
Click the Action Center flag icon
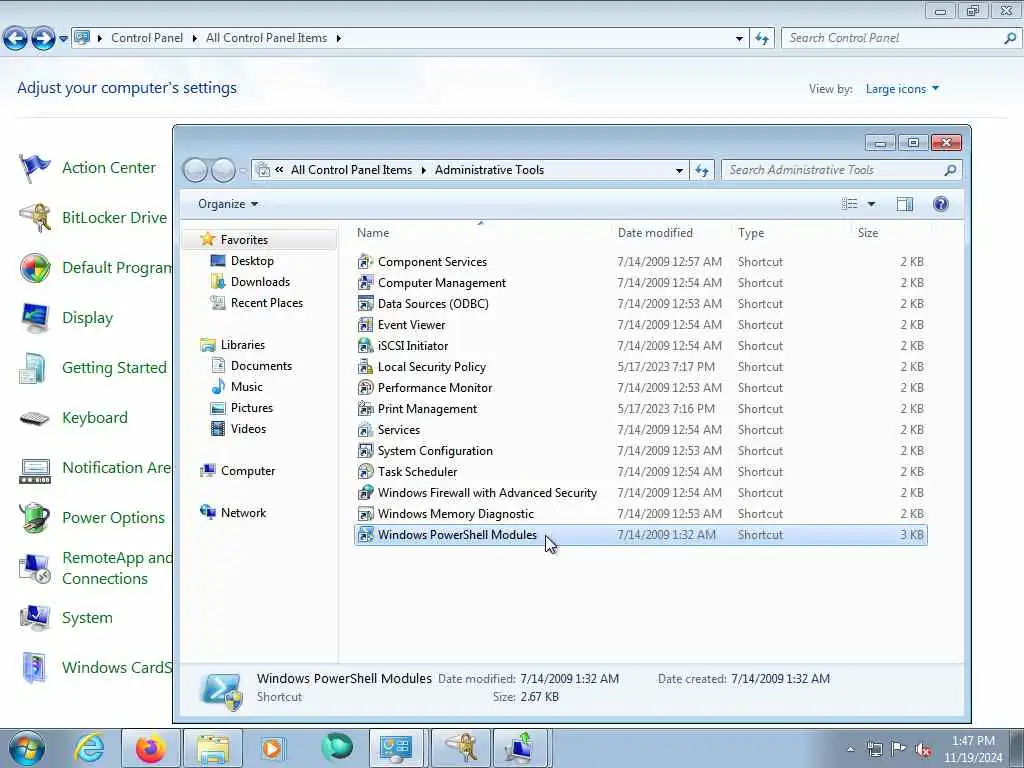pyautogui.click(x=35, y=168)
